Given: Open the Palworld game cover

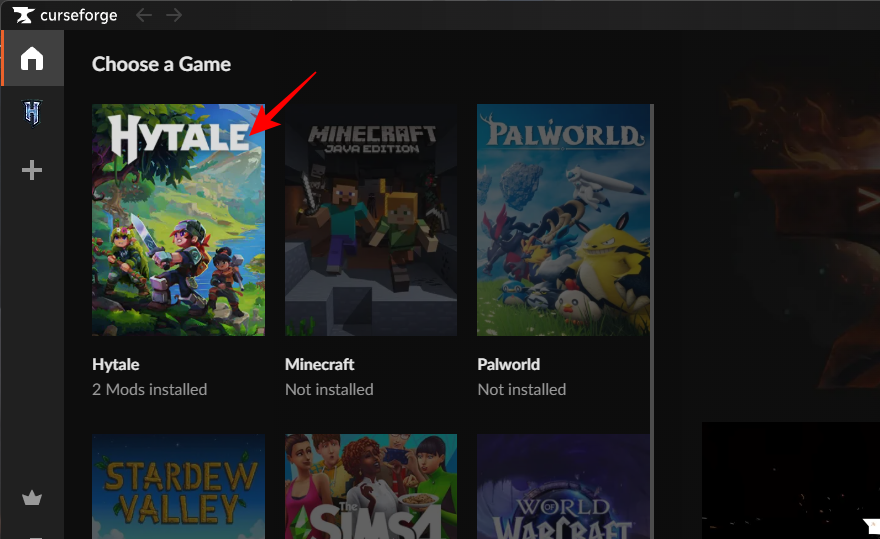Looking at the screenshot, I should click(563, 220).
